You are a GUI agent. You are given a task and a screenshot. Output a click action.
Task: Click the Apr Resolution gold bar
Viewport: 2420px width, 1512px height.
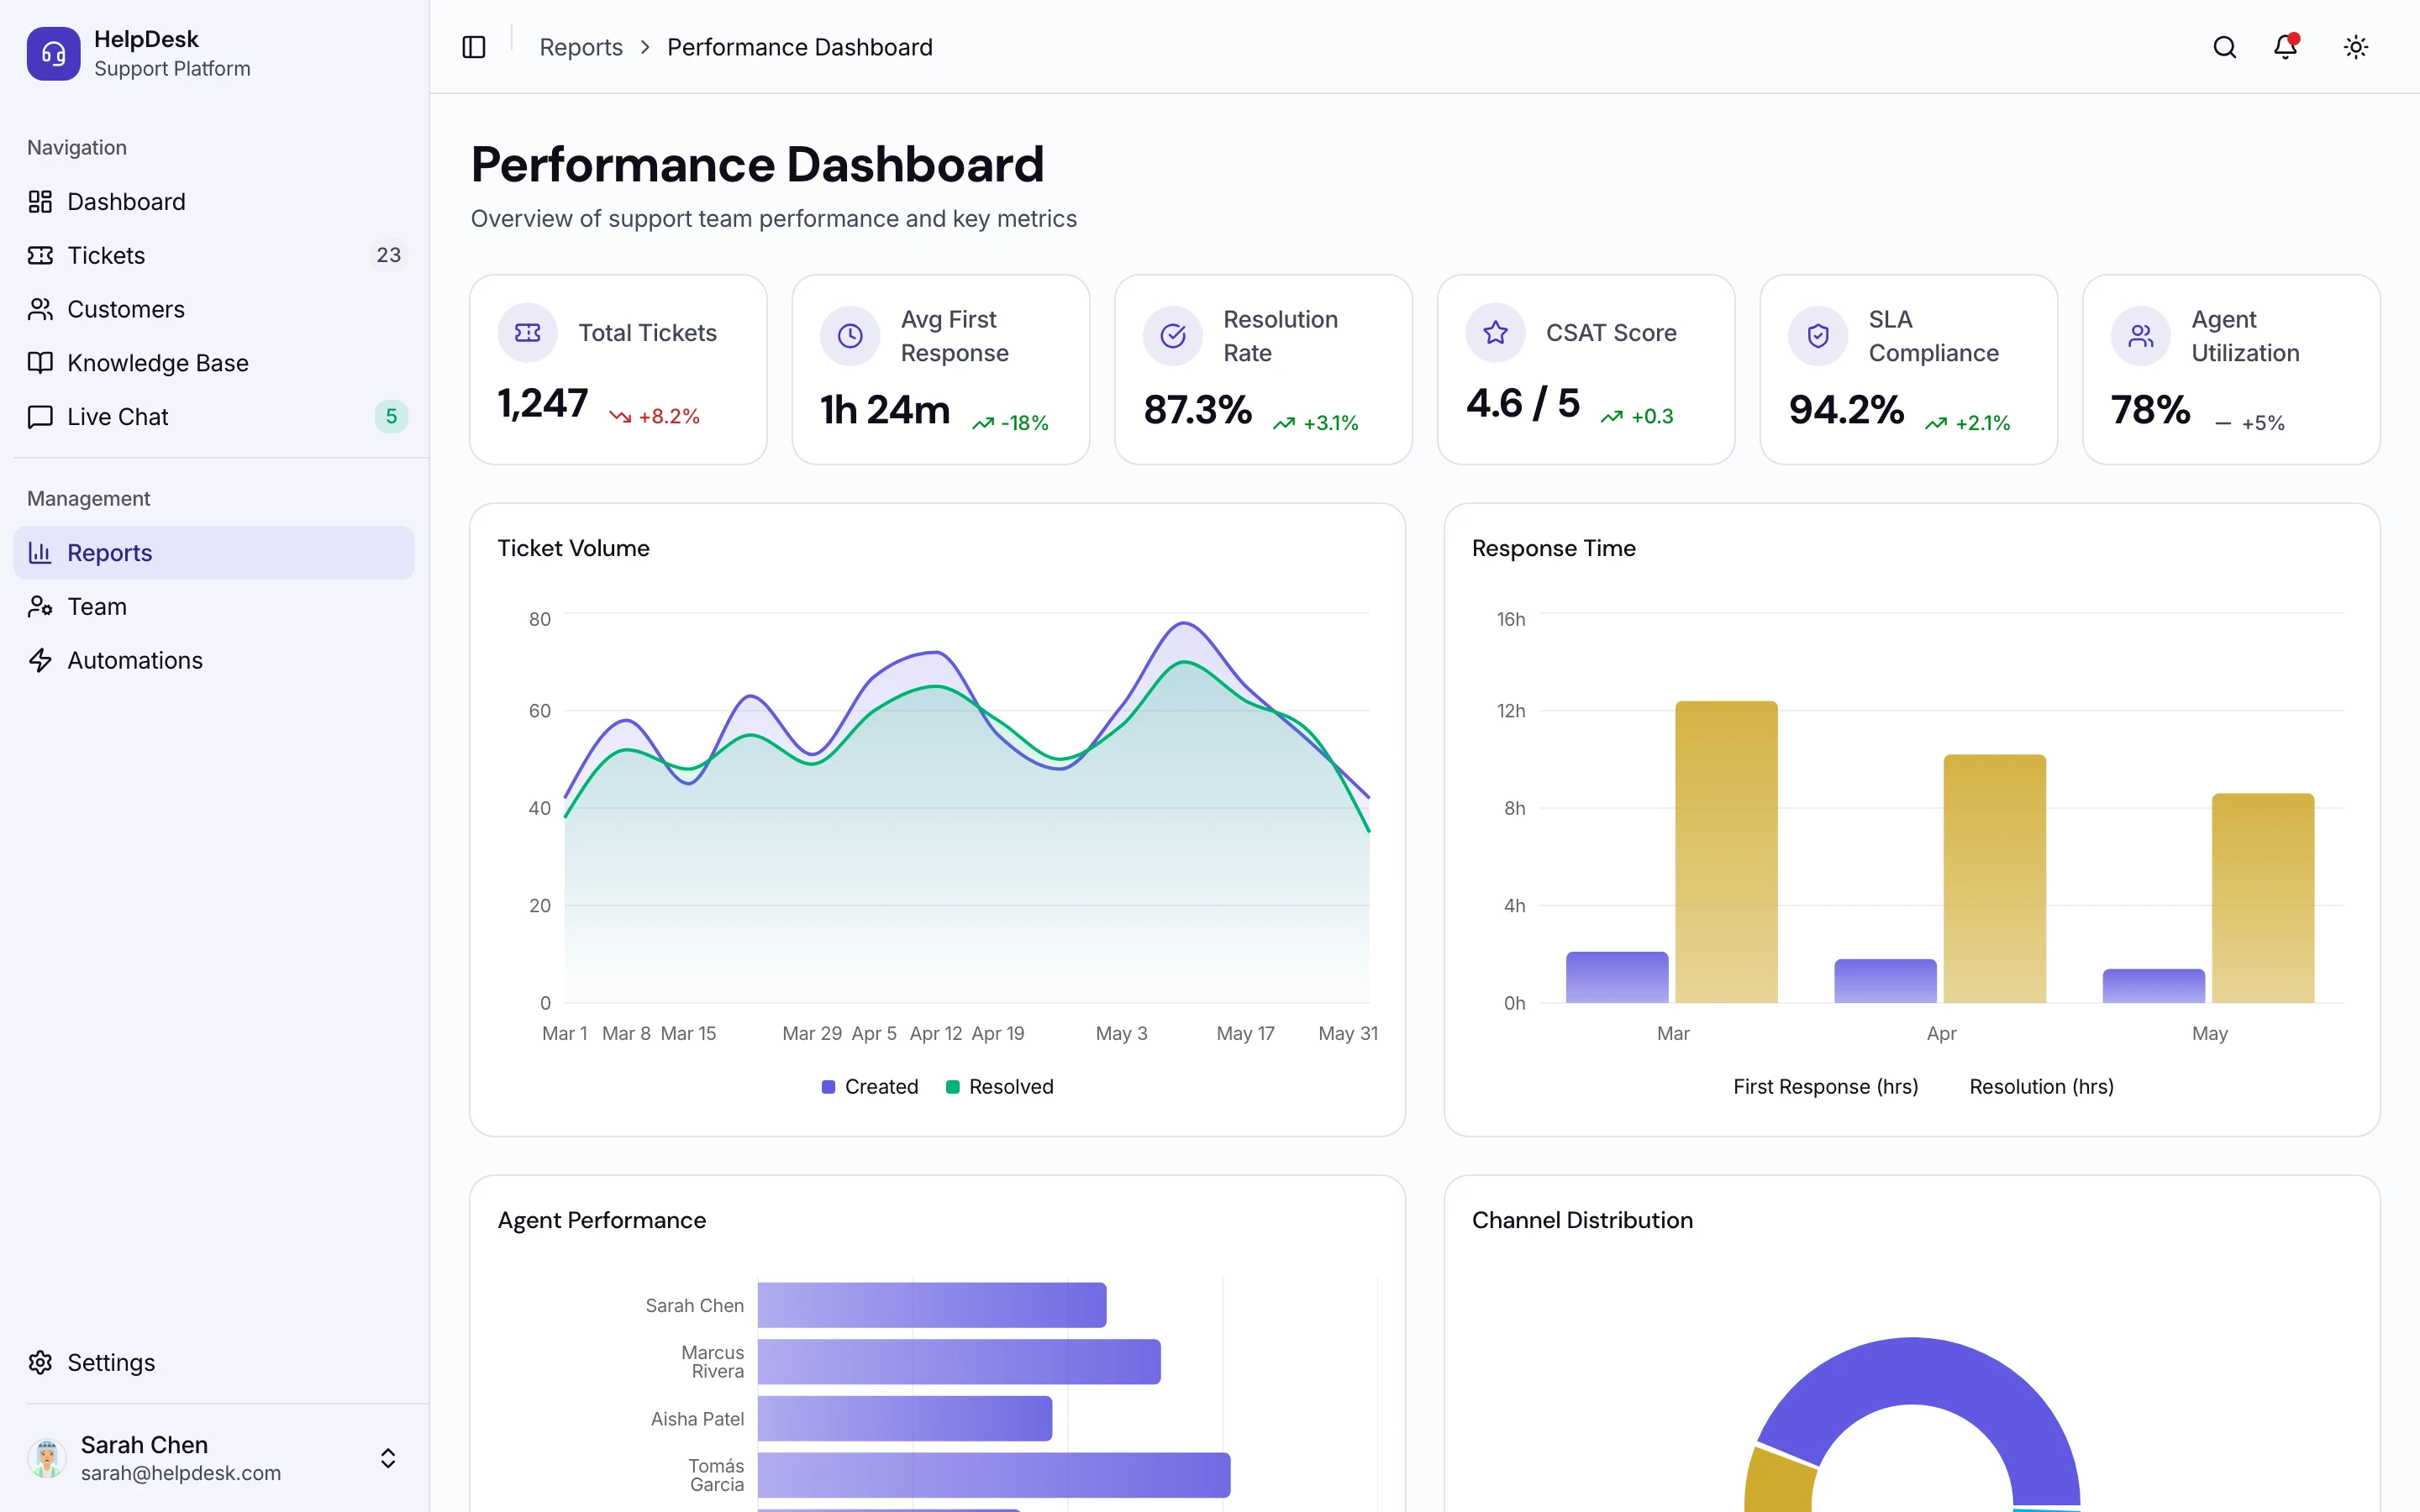point(1995,879)
